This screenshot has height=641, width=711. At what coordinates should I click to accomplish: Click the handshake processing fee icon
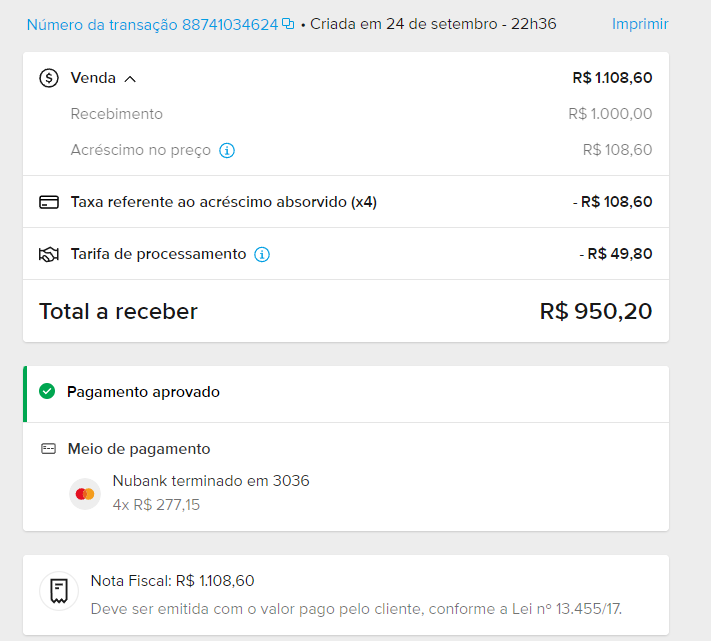tap(49, 254)
